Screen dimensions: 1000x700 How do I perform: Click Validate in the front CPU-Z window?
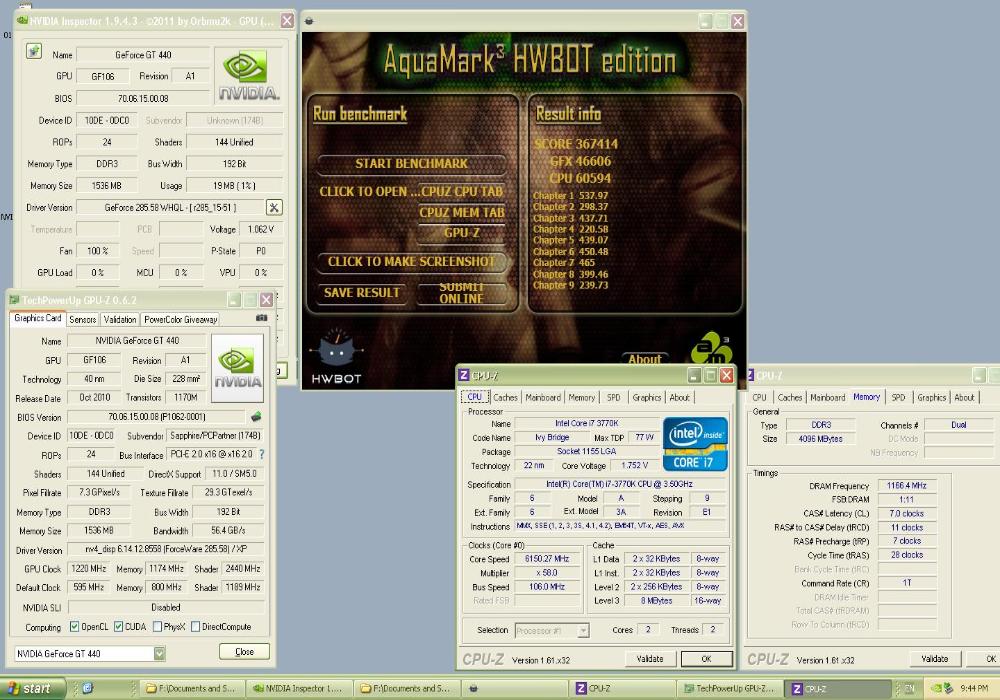click(650, 659)
